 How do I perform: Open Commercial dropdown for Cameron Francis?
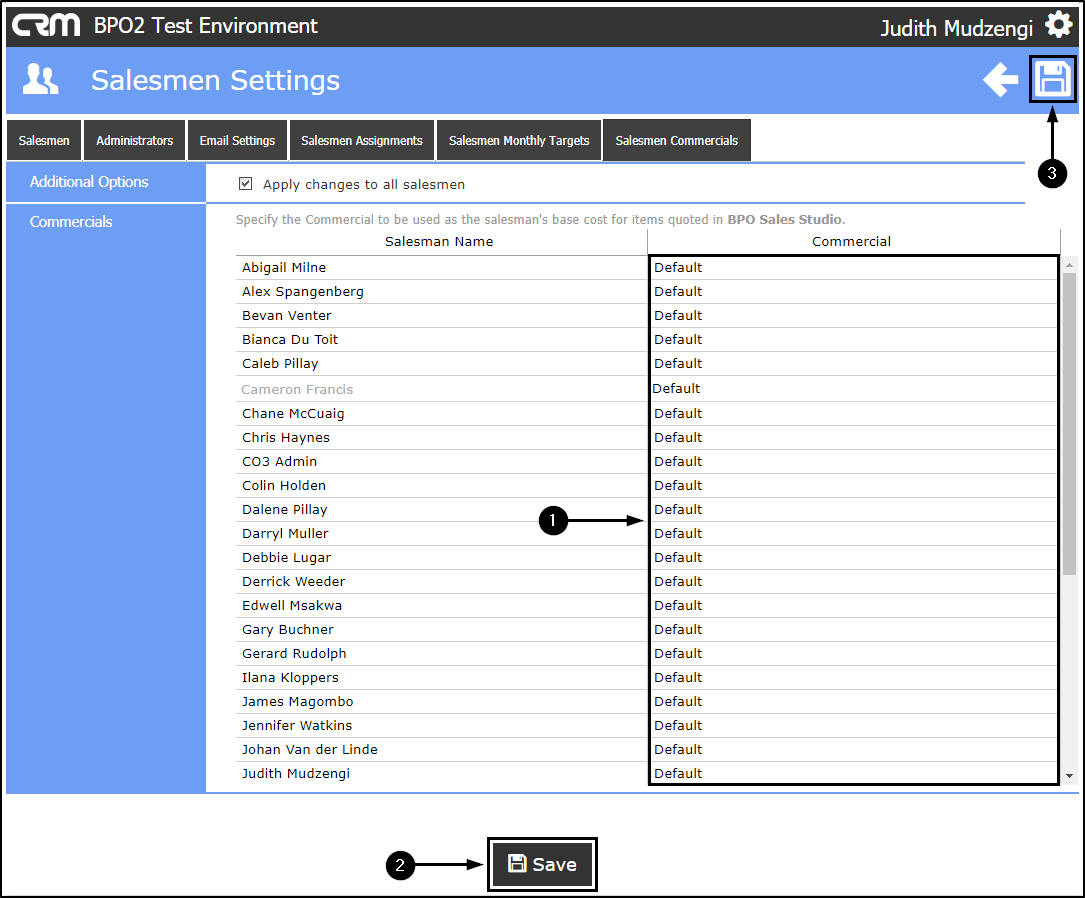point(853,389)
